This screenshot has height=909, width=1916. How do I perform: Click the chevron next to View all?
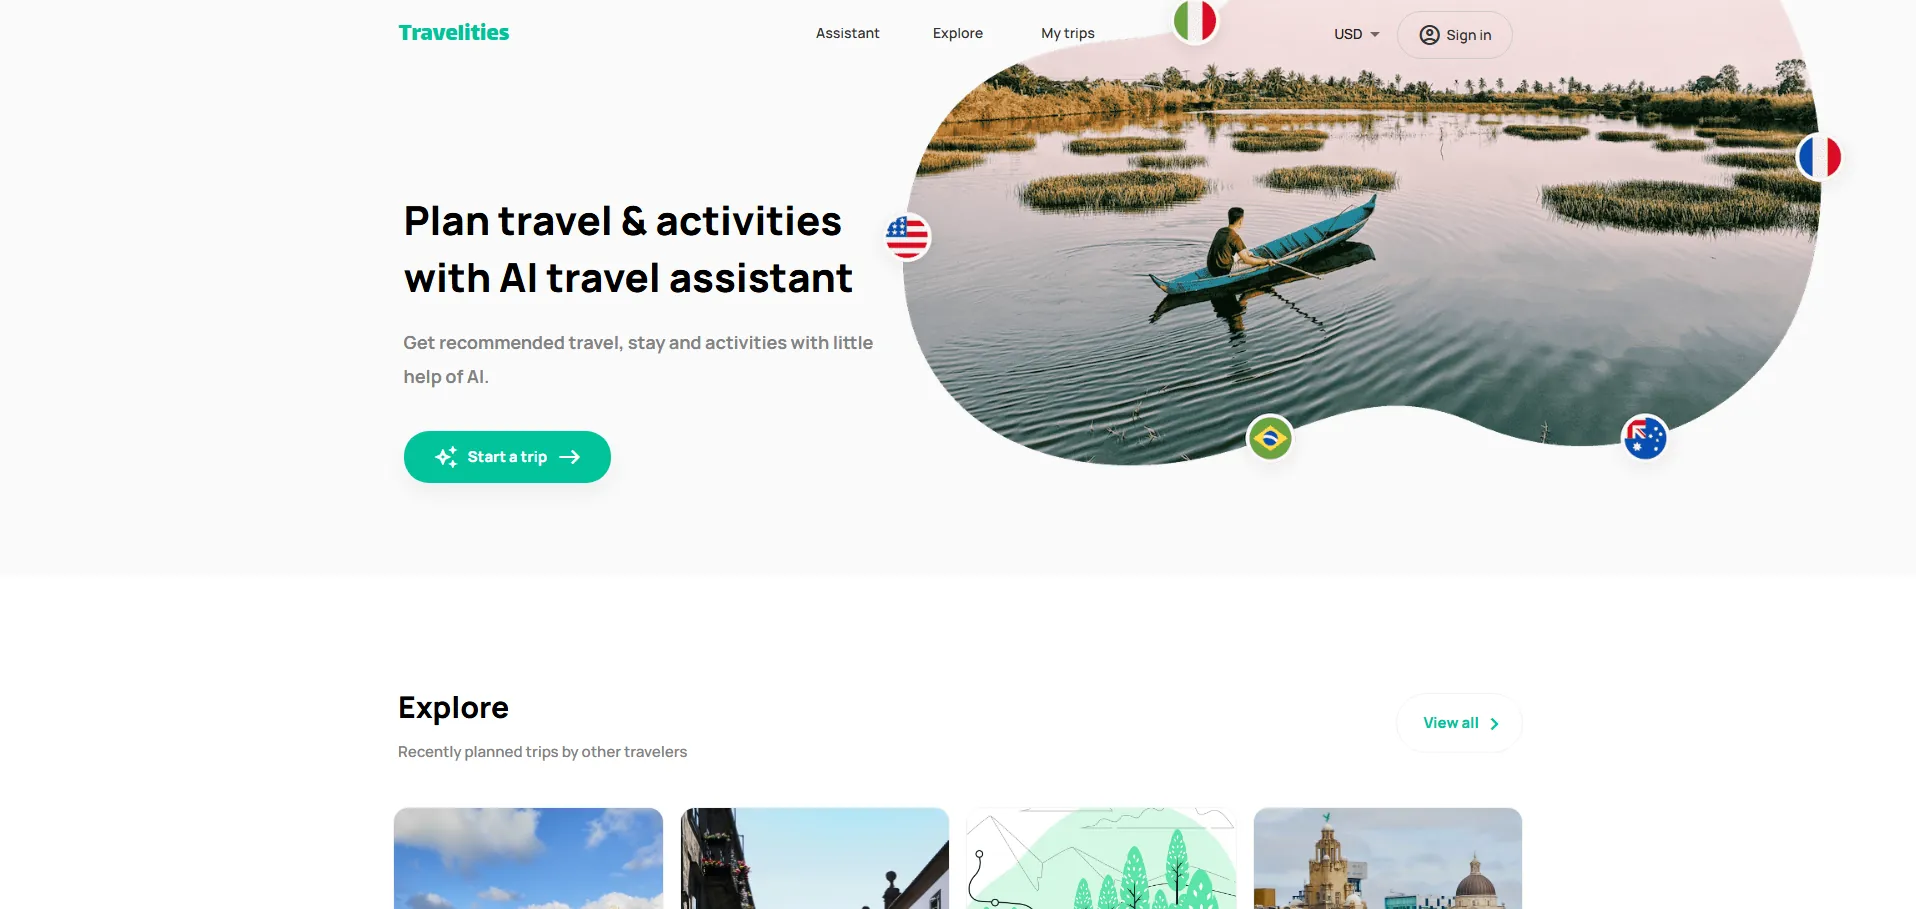pos(1494,724)
